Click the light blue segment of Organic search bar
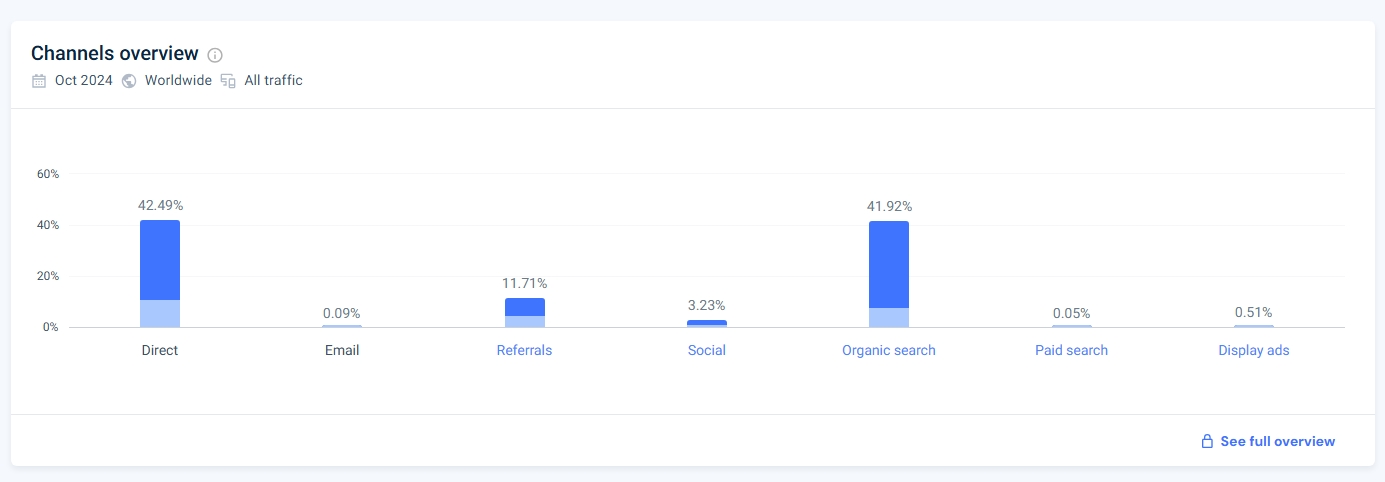 889,317
